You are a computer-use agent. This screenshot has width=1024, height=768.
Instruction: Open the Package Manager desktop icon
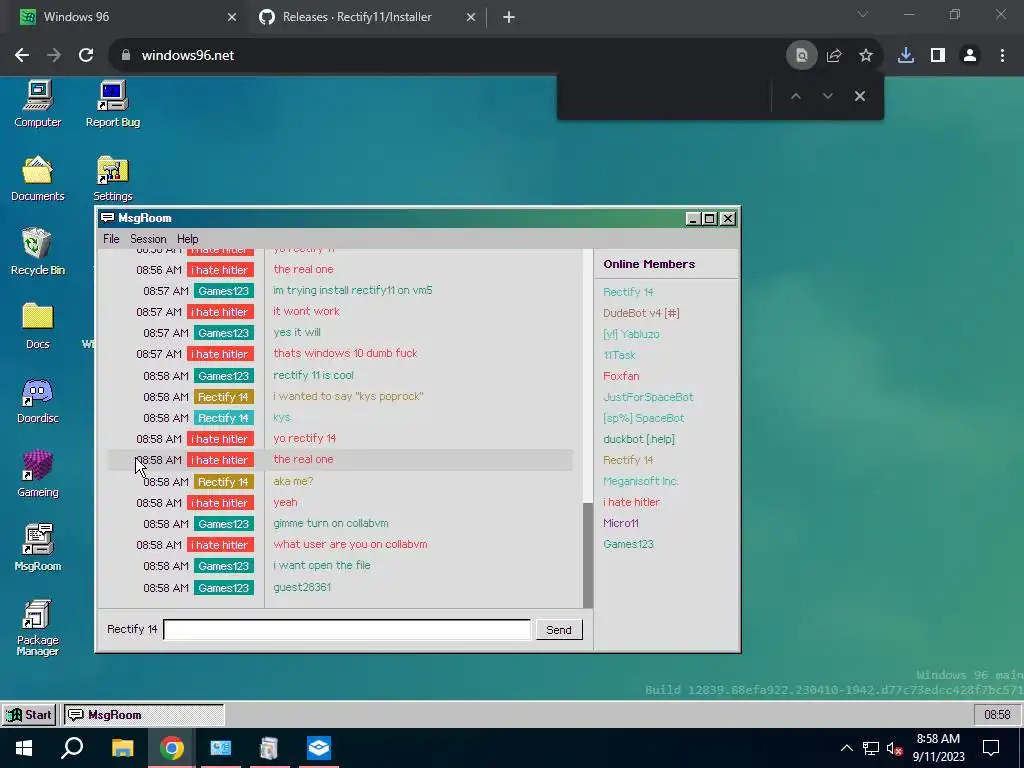click(x=37, y=627)
